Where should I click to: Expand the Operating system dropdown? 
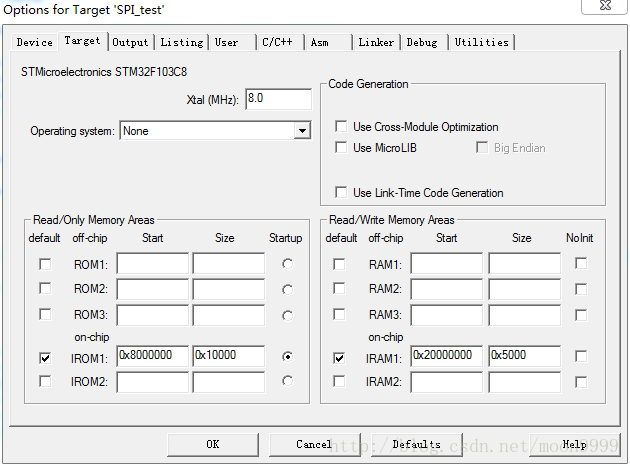(x=302, y=131)
